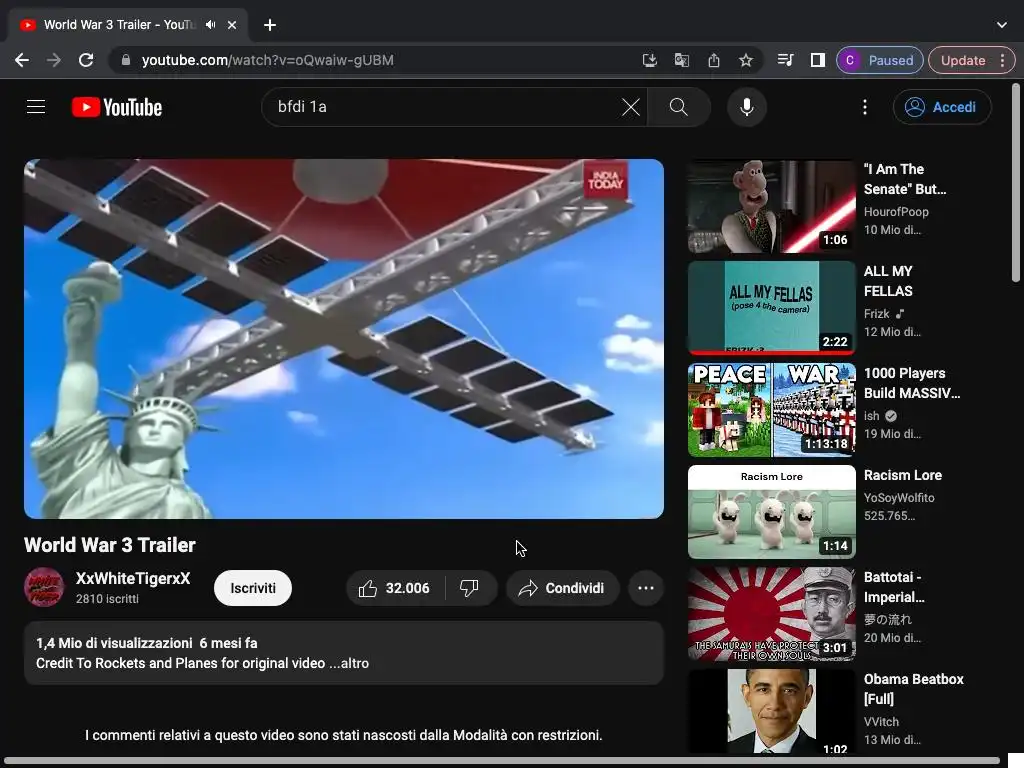Open a new browser tab
Image resolution: width=1024 pixels, height=768 pixels.
270,25
